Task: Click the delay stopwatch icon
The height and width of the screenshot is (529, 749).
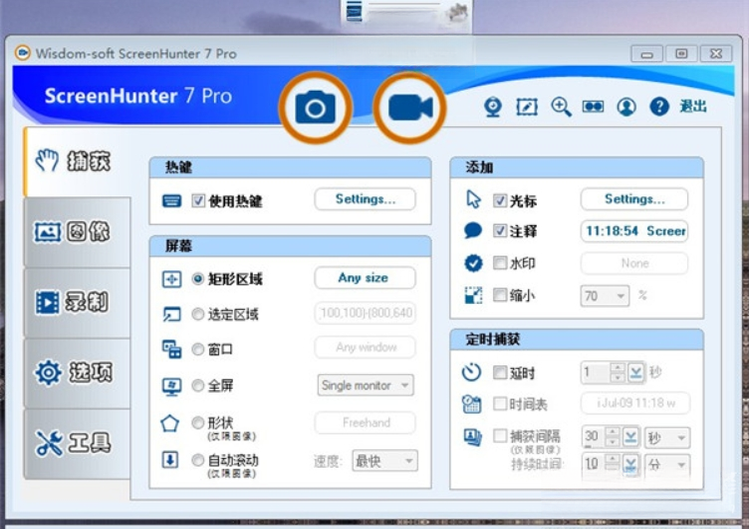Action: click(471, 372)
